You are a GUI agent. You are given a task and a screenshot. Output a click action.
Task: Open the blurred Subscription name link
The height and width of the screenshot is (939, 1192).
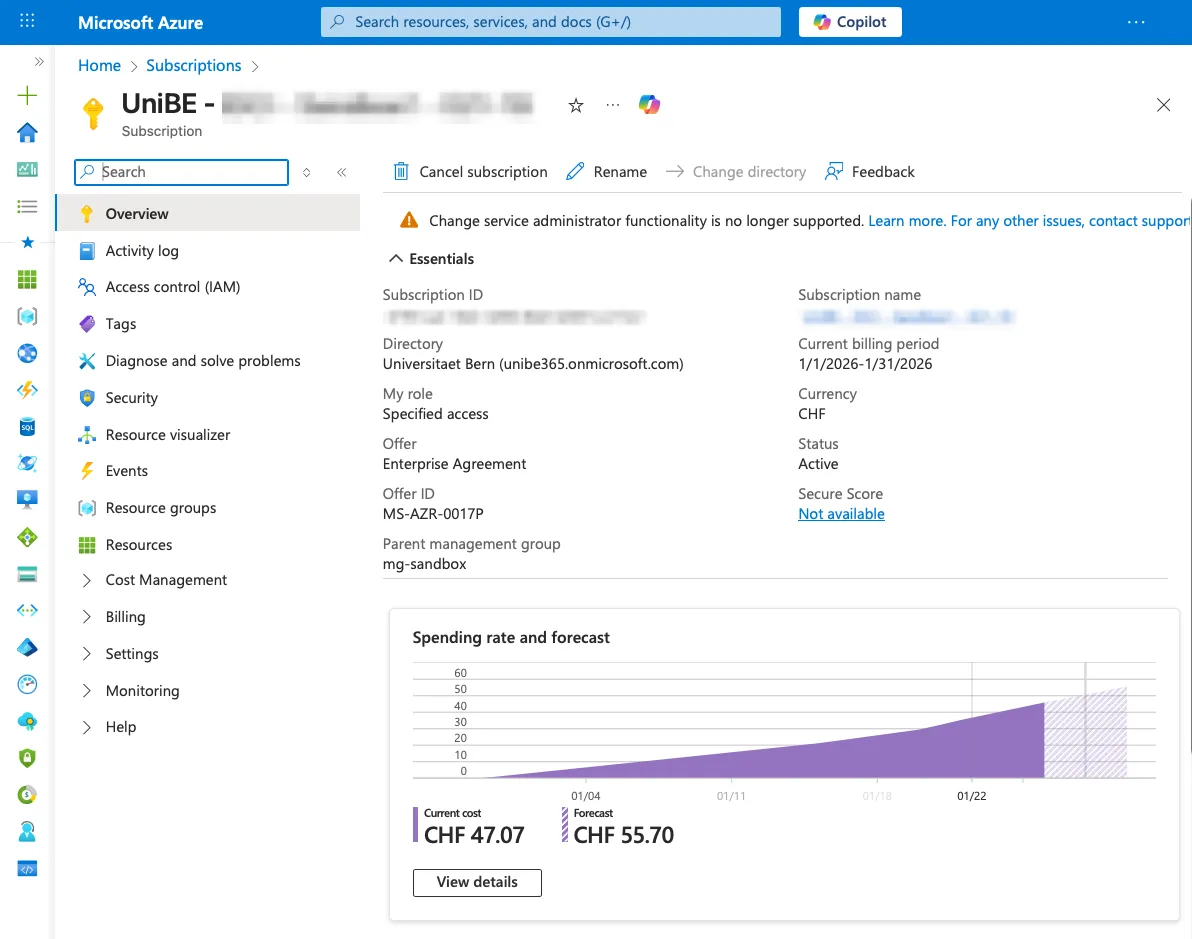tap(908, 316)
